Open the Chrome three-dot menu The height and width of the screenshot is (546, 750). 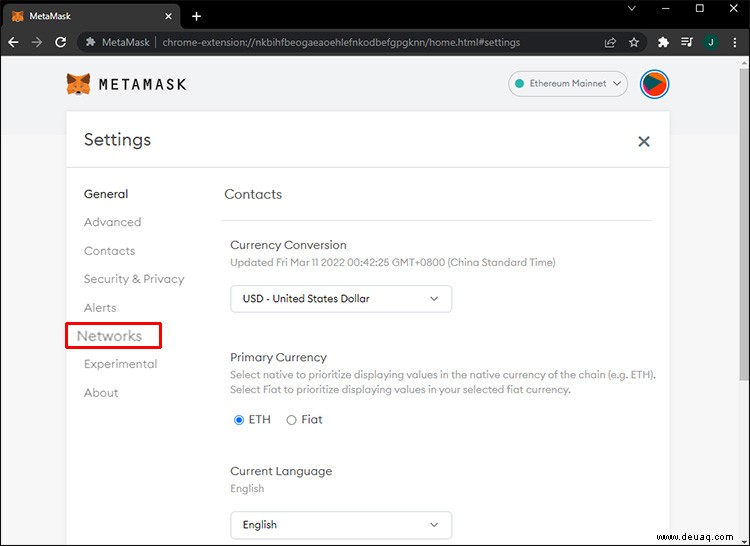click(x=735, y=42)
